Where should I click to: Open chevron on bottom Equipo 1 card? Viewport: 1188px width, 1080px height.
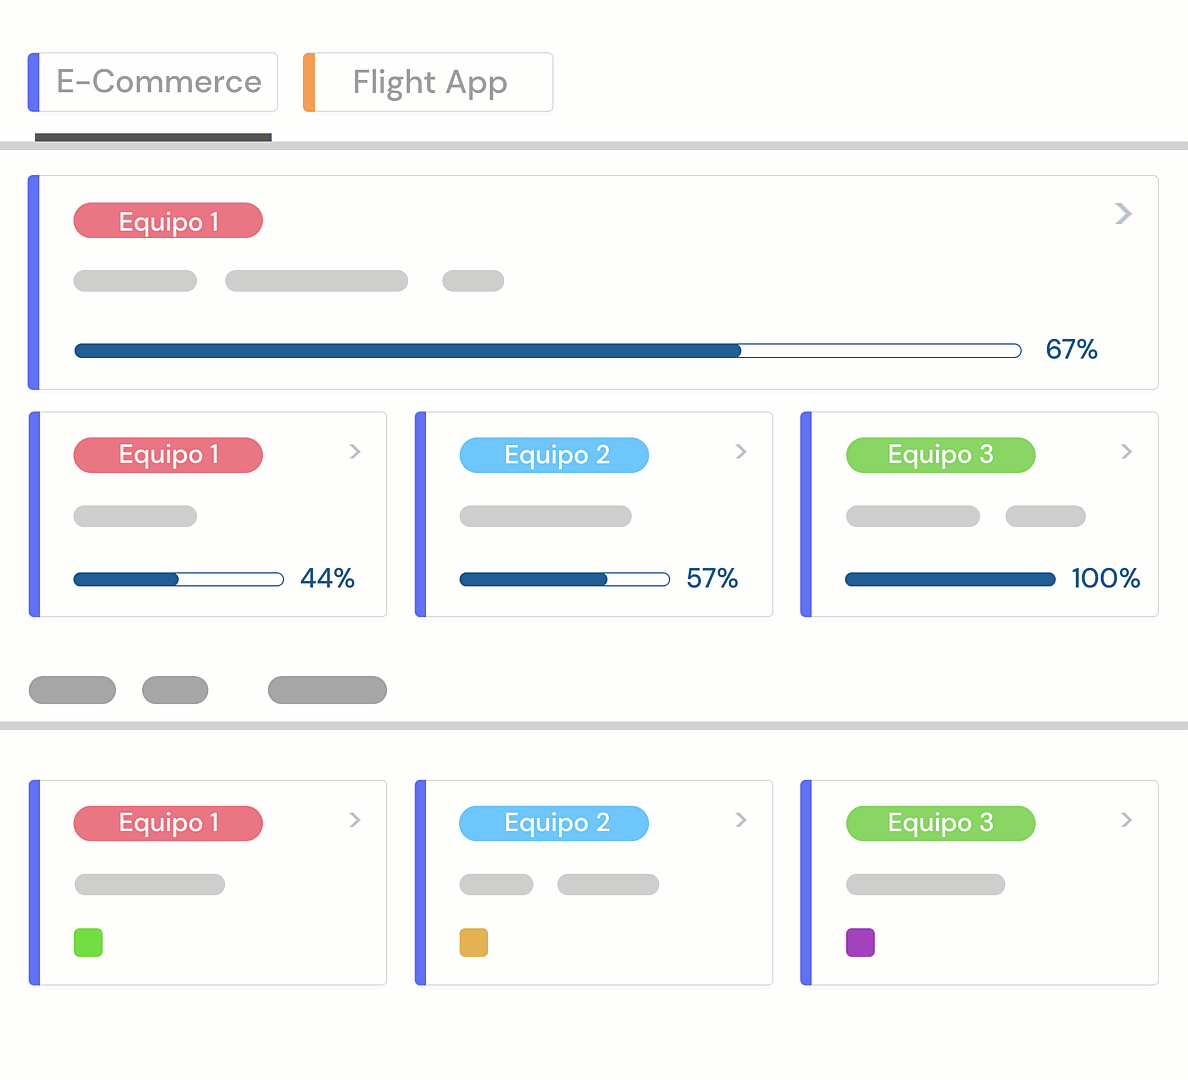click(355, 820)
